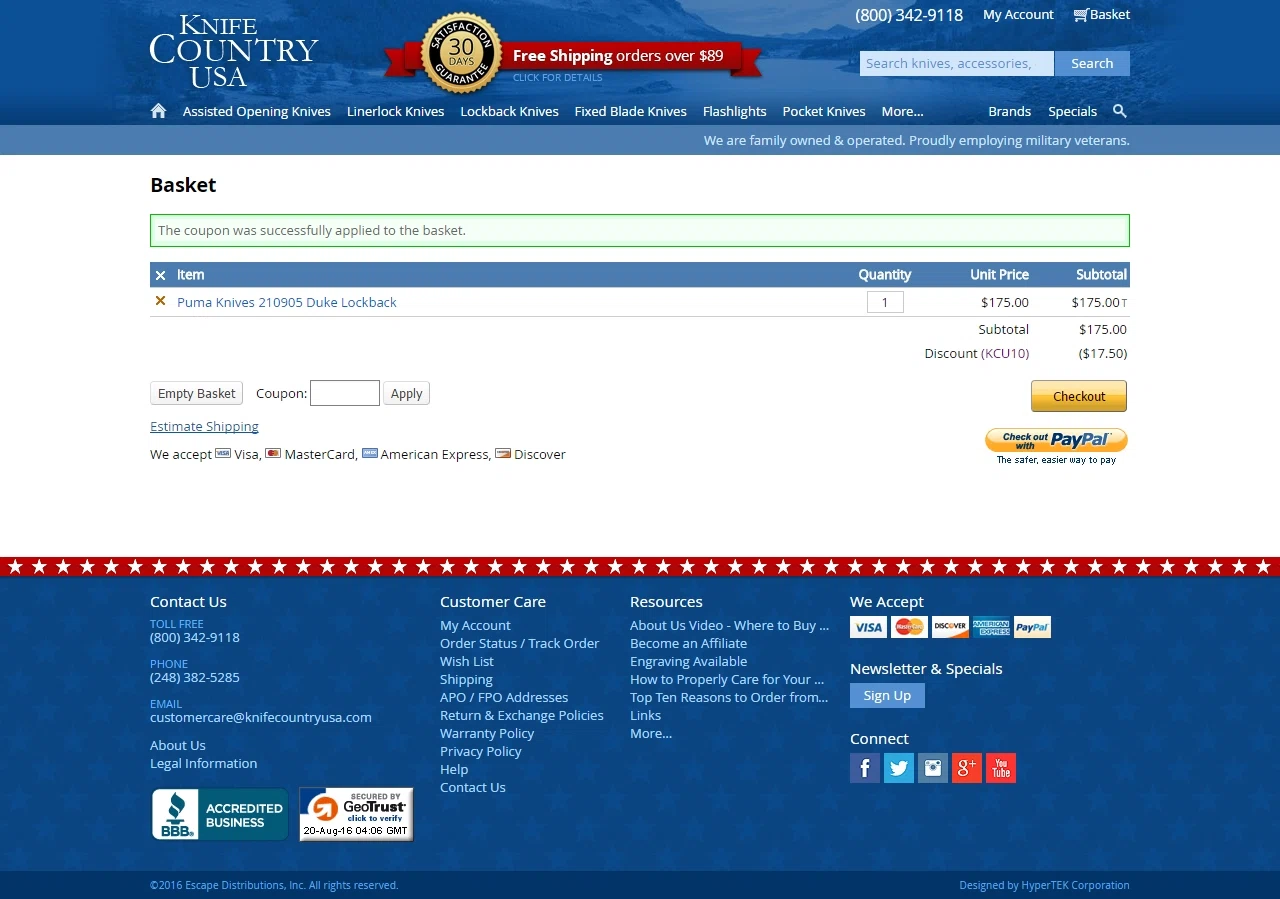This screenshot has height=899, width=1280.
Task: Apply the coupon with Apply button
Action: (x=406, y=393)
